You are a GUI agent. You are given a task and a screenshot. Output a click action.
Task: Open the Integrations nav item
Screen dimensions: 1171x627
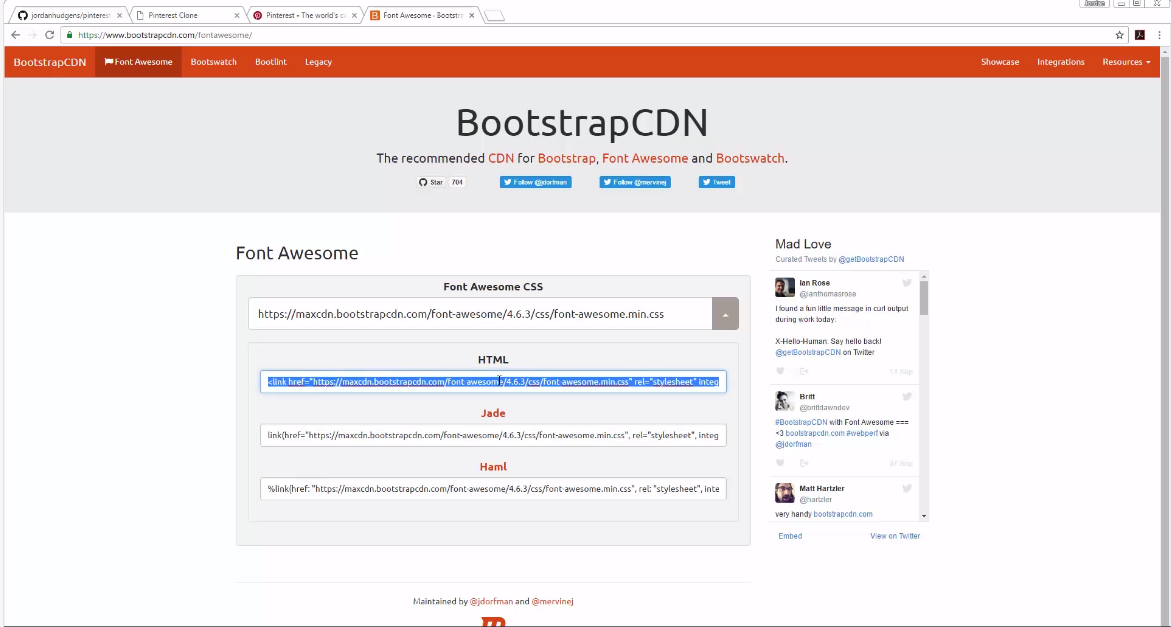(x=1060, y=62)
